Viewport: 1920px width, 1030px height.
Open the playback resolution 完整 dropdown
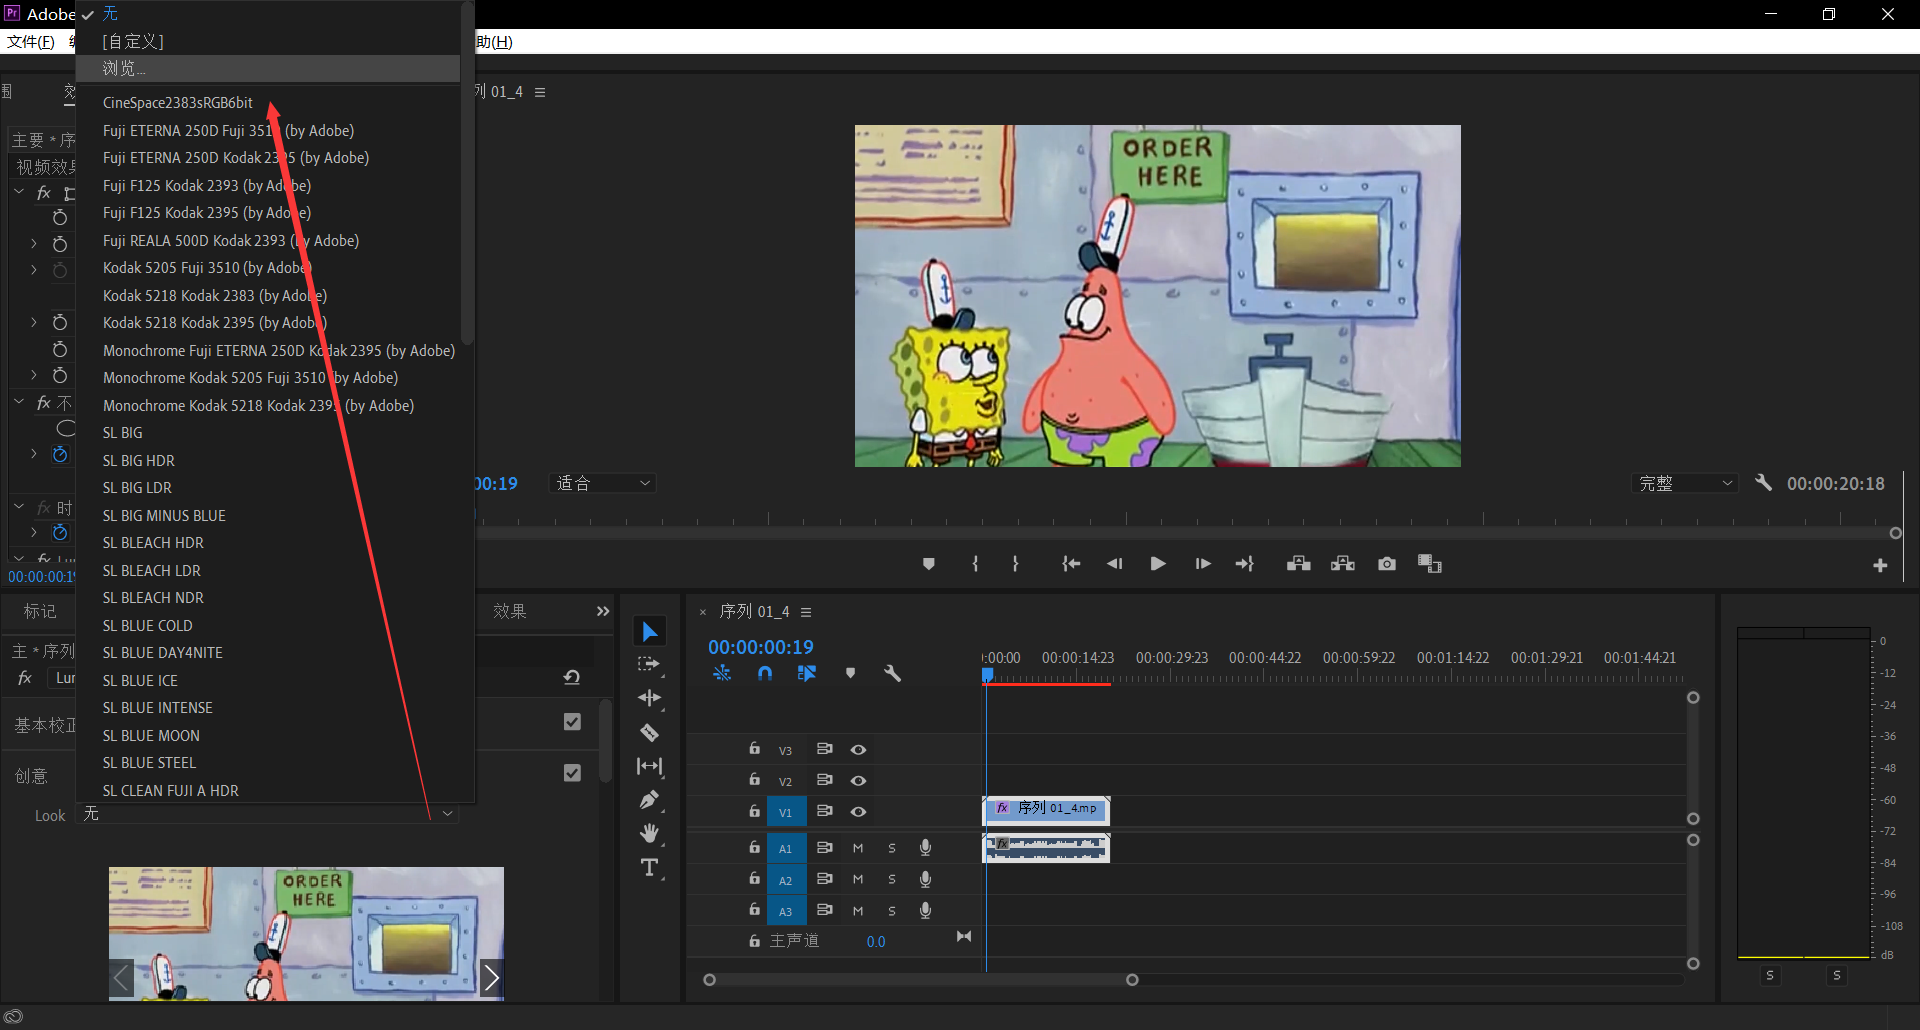[1685, 483]
